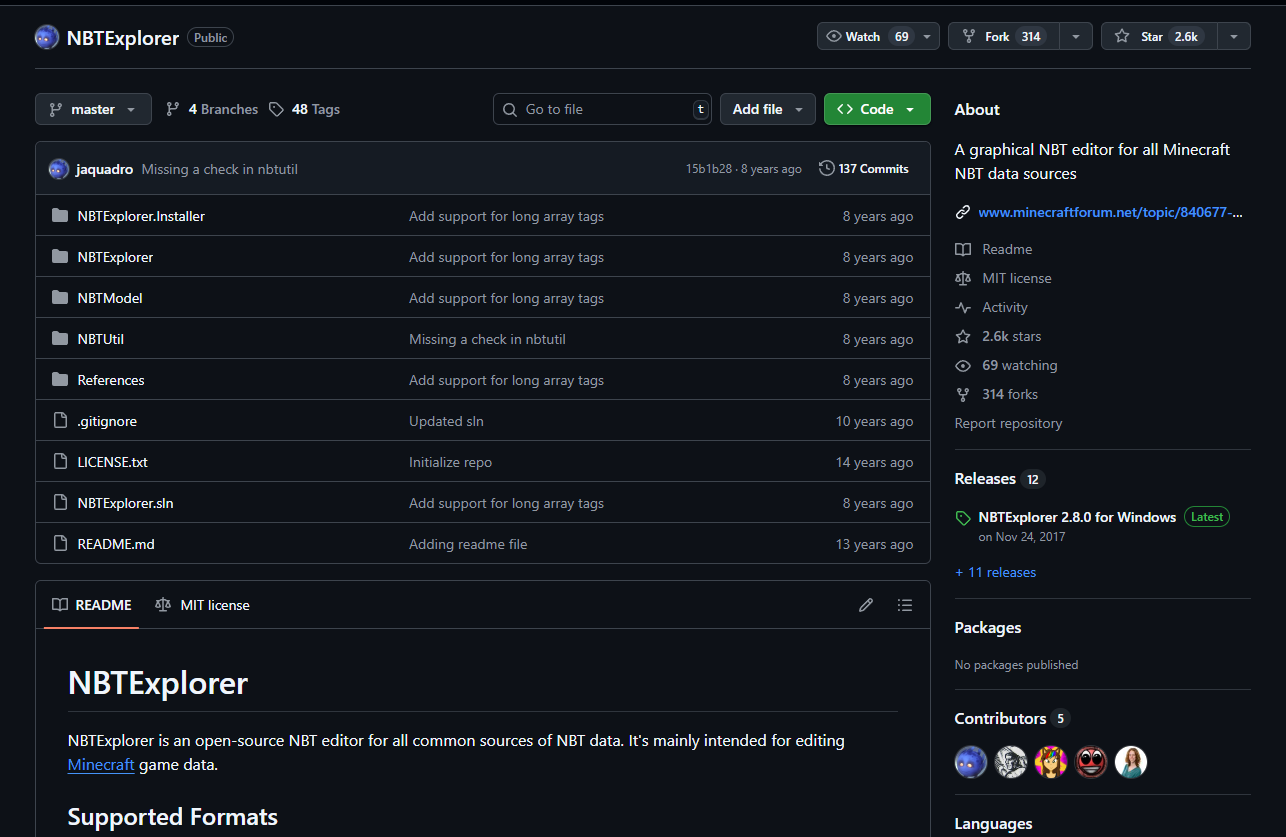Follow the Minecraft link in the README
The height and width of the screenshot is (837, 1286).
pos(101,764)
